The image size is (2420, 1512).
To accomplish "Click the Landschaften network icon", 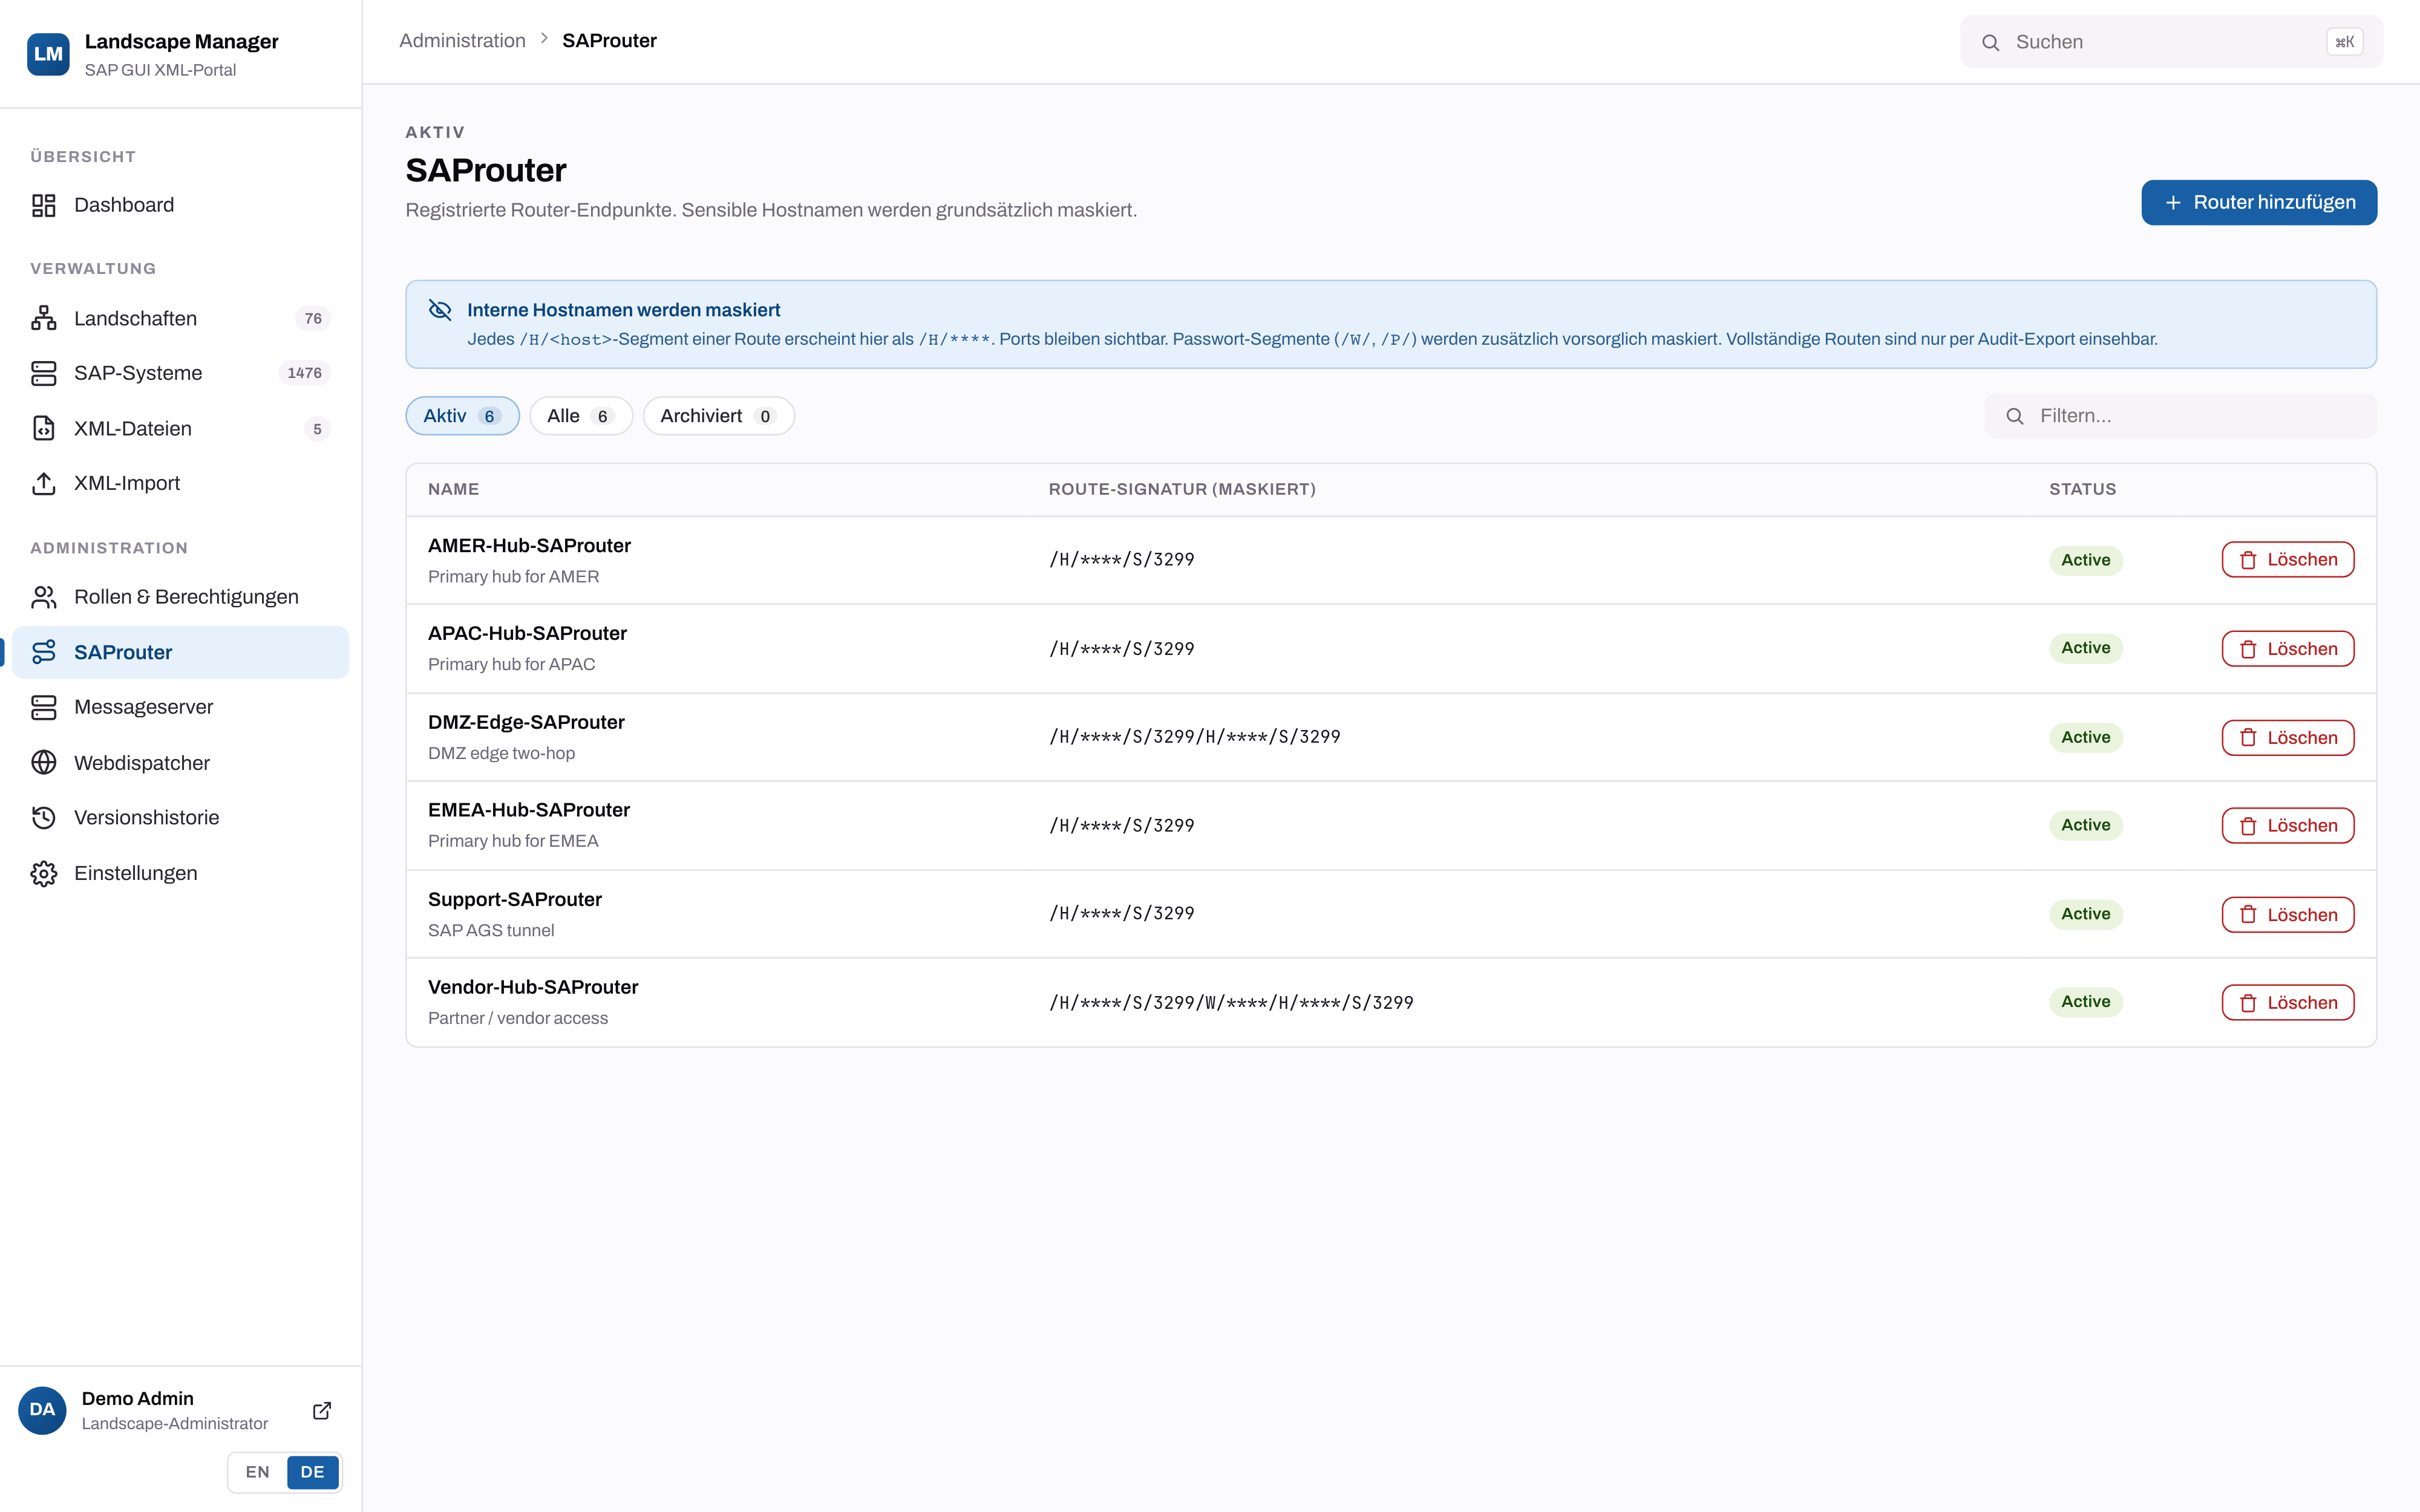I will coord(44,318).
